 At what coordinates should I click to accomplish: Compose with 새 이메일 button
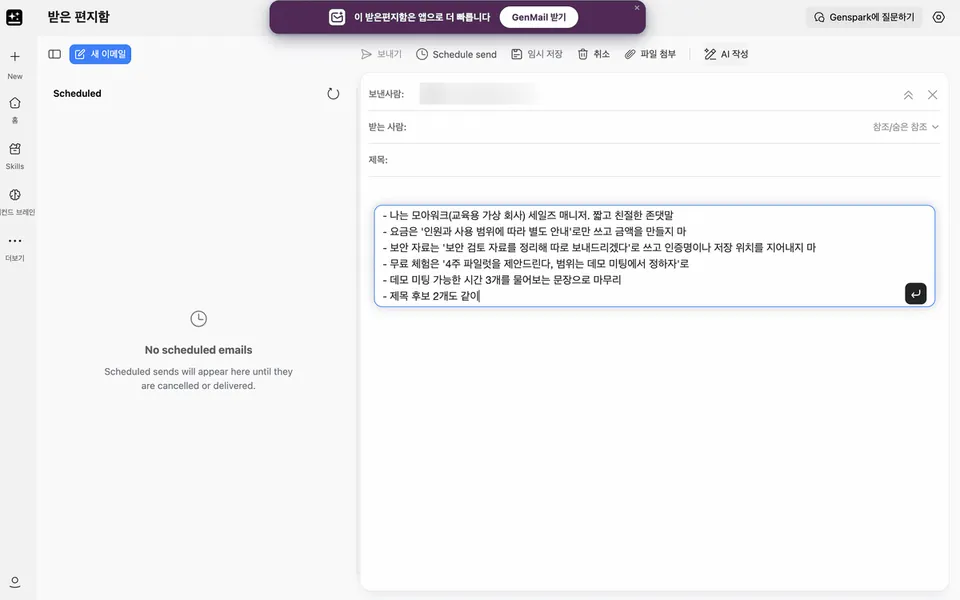(x=100, y=54)
